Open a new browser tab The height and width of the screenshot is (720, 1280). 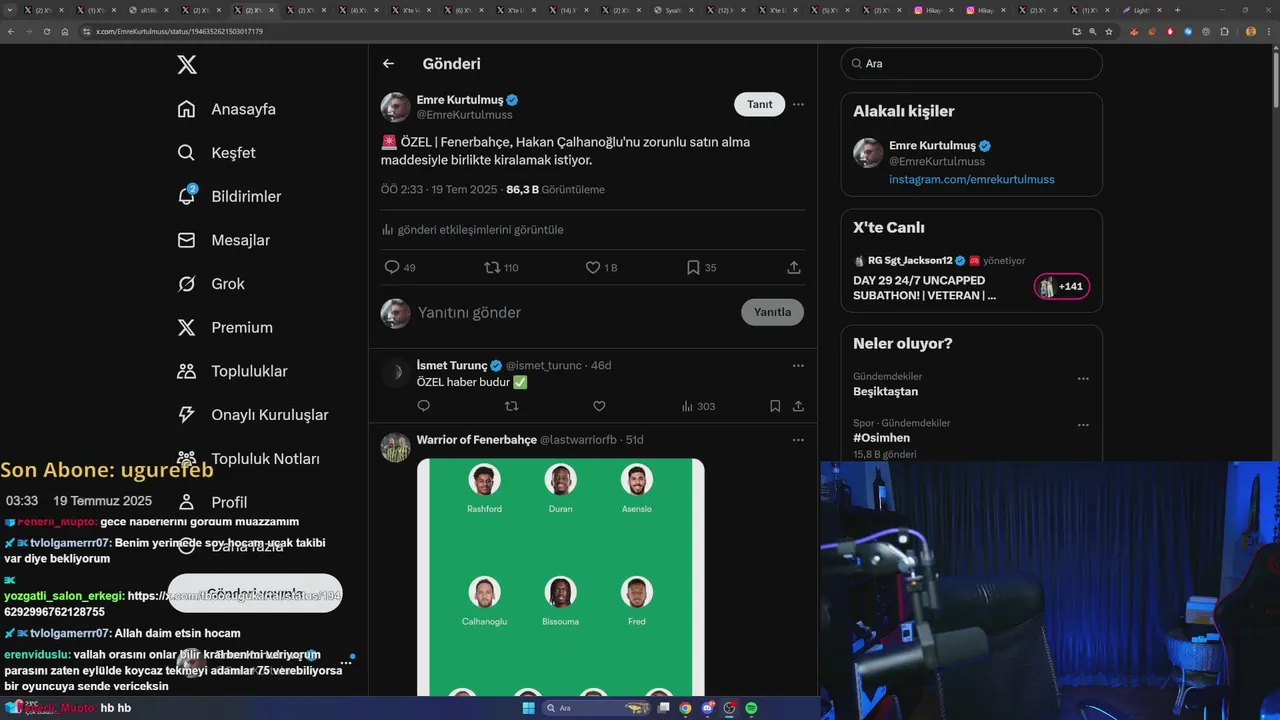(1177, 10)
